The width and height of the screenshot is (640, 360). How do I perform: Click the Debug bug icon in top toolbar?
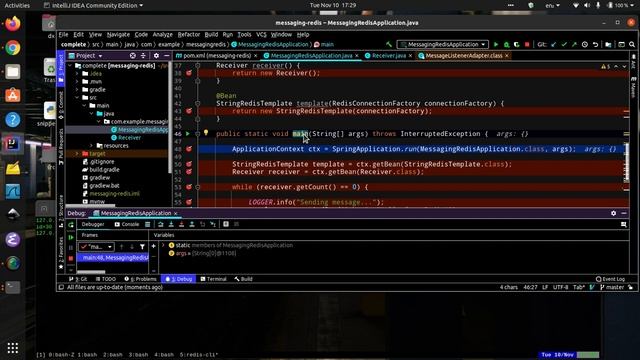click(x=507, y=44)
